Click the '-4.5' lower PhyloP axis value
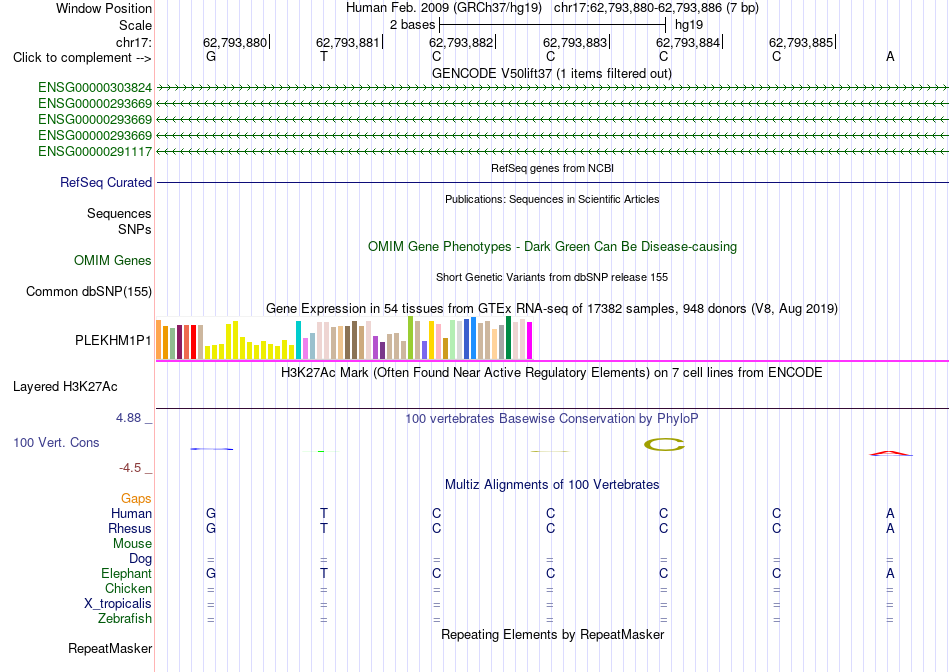 tap(130, 468)
